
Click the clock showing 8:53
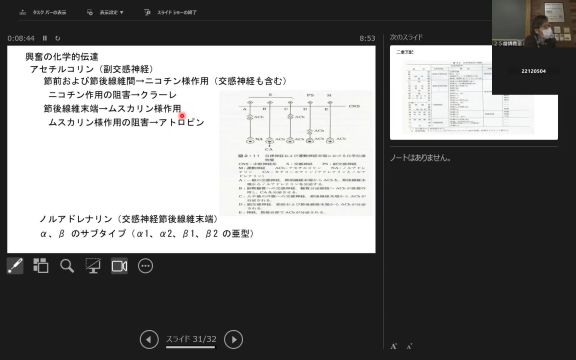point(367,38)
